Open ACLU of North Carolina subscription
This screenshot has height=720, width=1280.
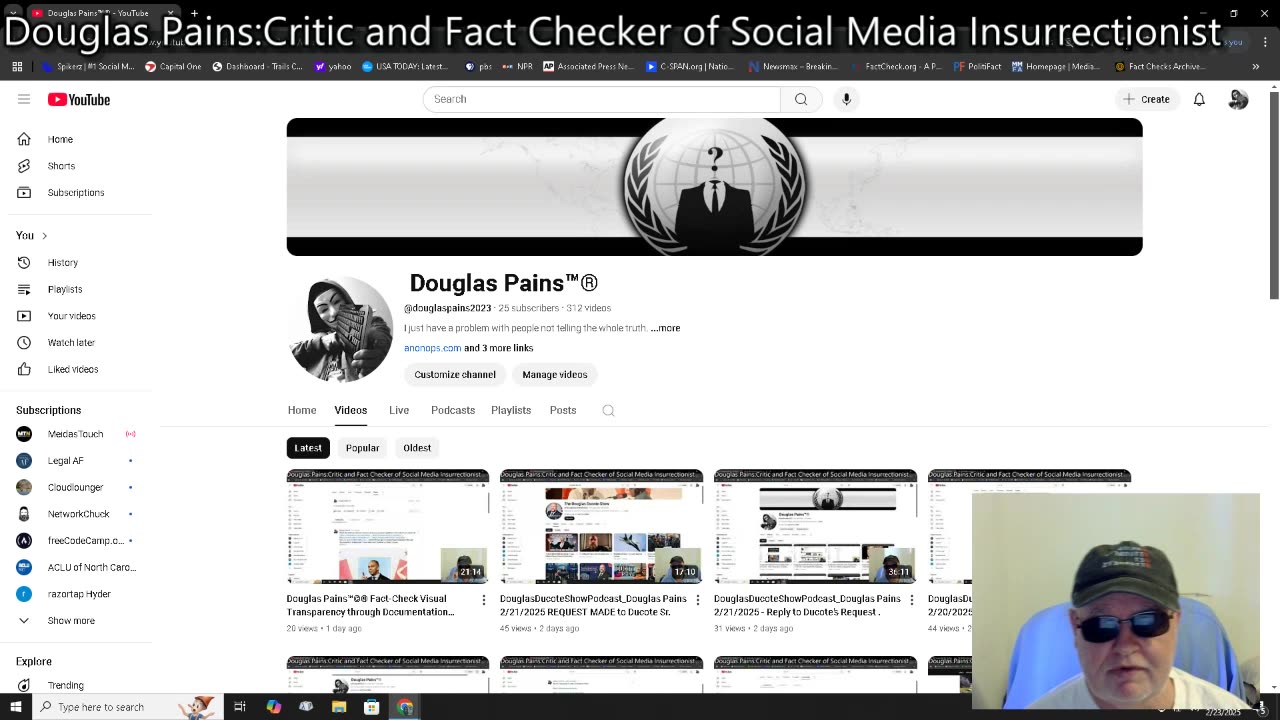pos(76,567)
